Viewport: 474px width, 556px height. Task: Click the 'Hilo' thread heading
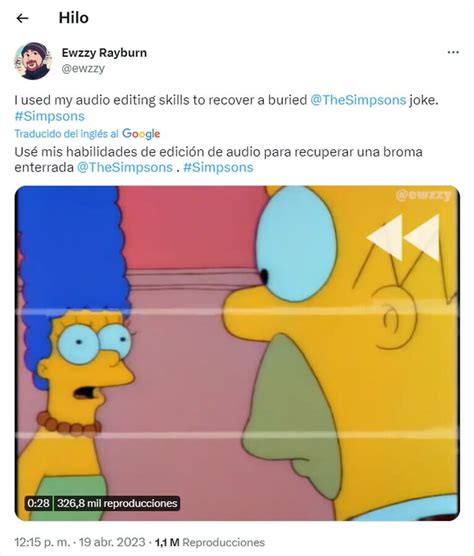tap(74, 18)
